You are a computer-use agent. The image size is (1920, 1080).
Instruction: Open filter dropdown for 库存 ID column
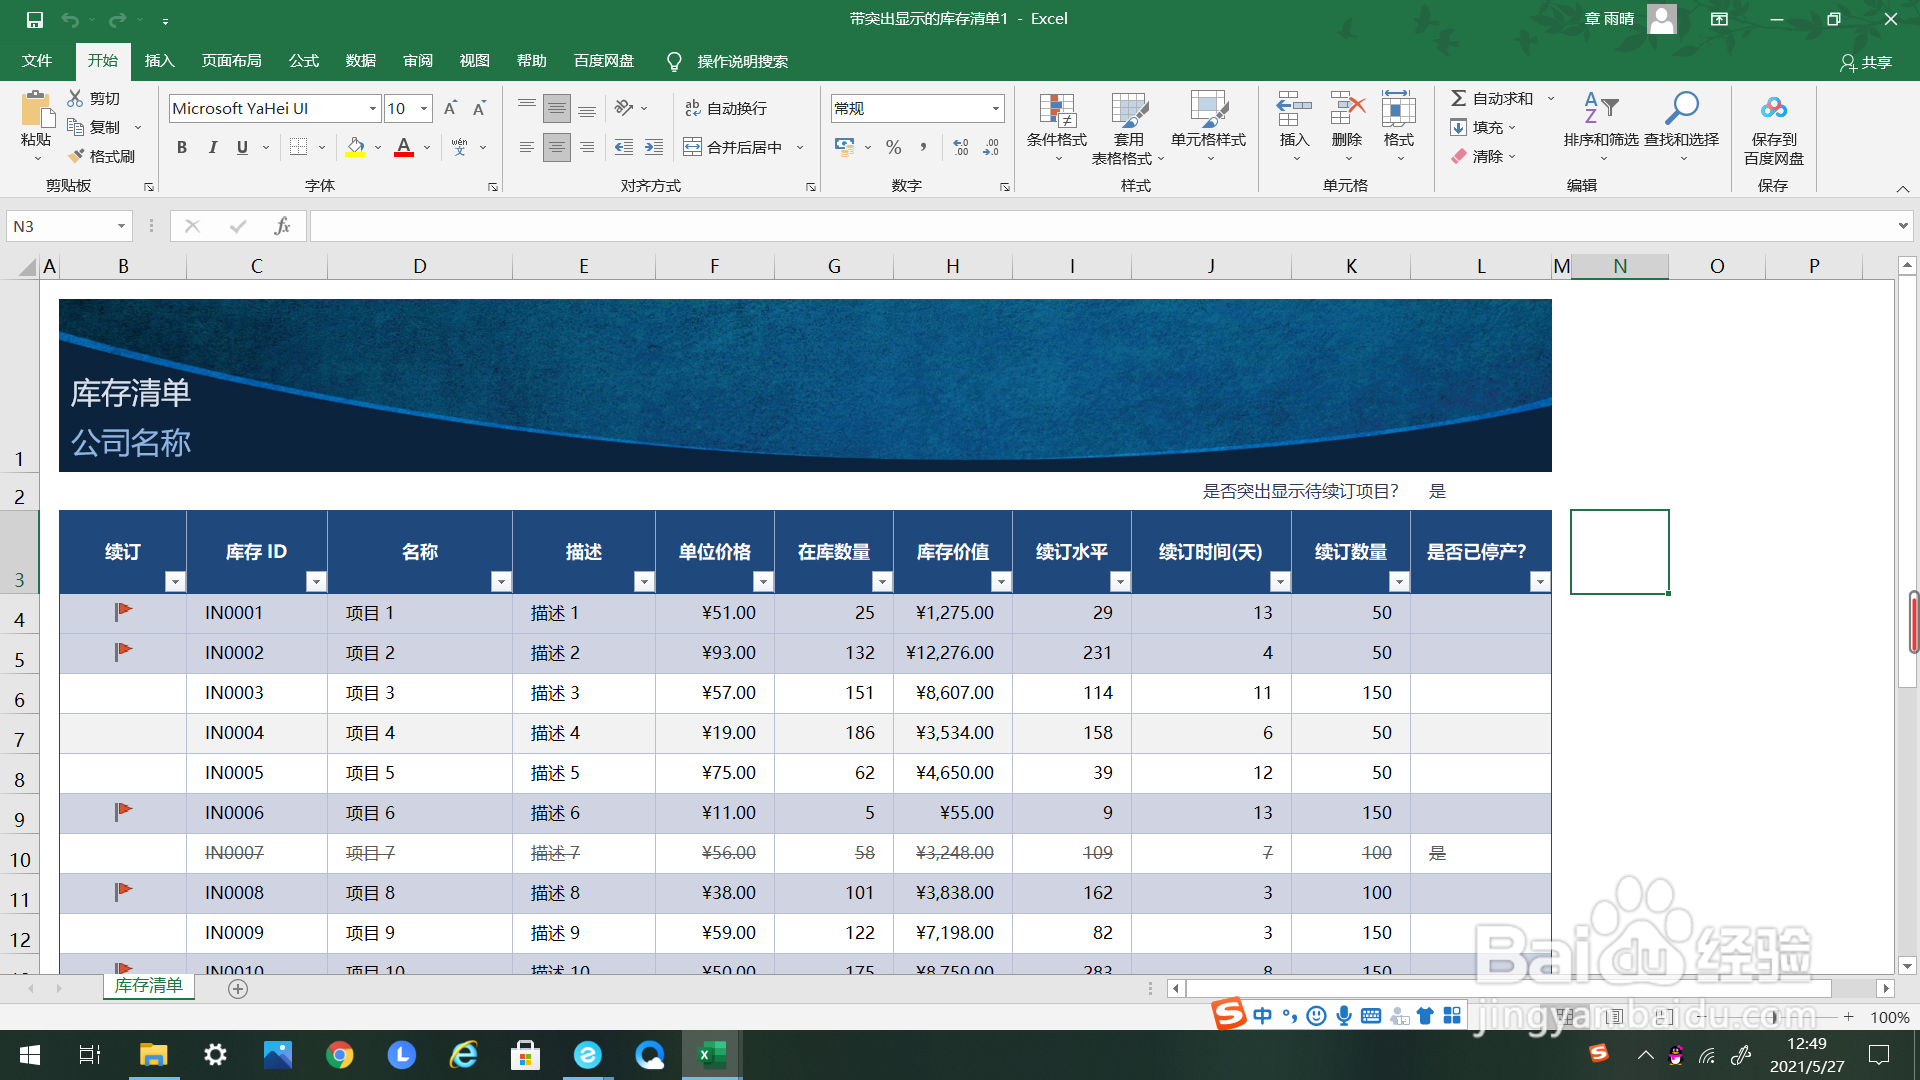[x=316, y=582]
